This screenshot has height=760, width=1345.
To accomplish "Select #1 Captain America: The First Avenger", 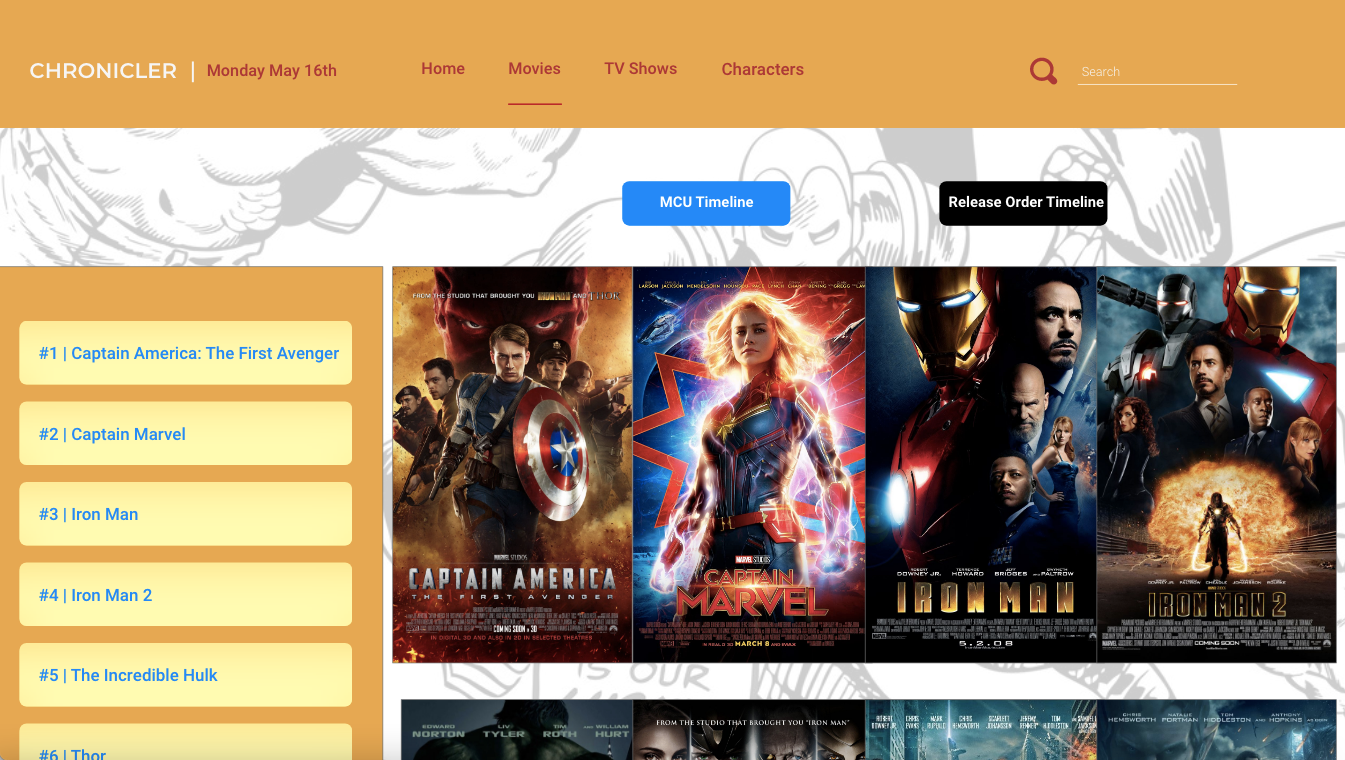I will tap(186, 353).
